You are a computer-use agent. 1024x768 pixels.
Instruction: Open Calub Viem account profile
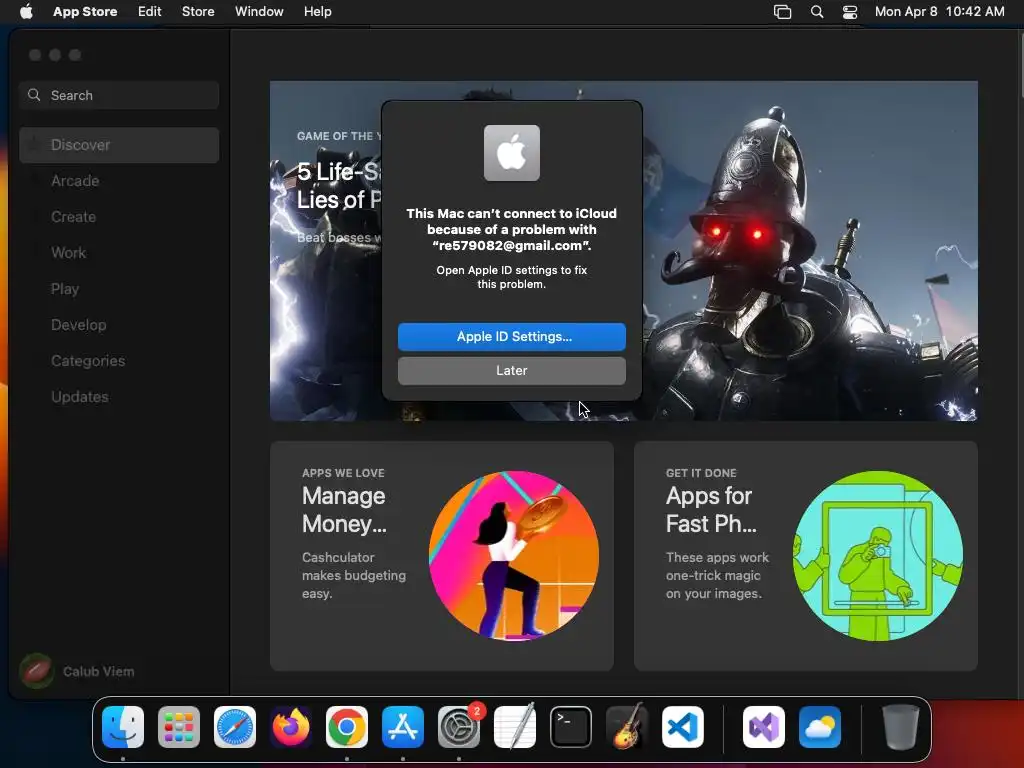point(78,671)
